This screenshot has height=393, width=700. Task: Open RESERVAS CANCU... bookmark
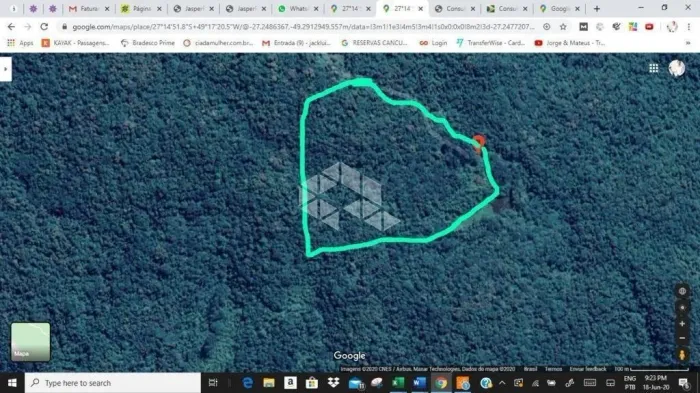(375, 43)
